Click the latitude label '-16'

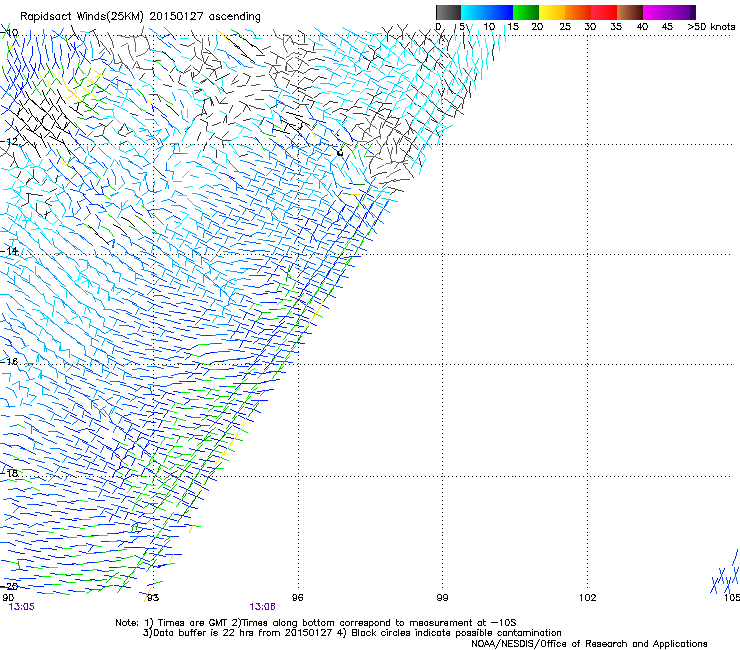(x=9, y=362)
